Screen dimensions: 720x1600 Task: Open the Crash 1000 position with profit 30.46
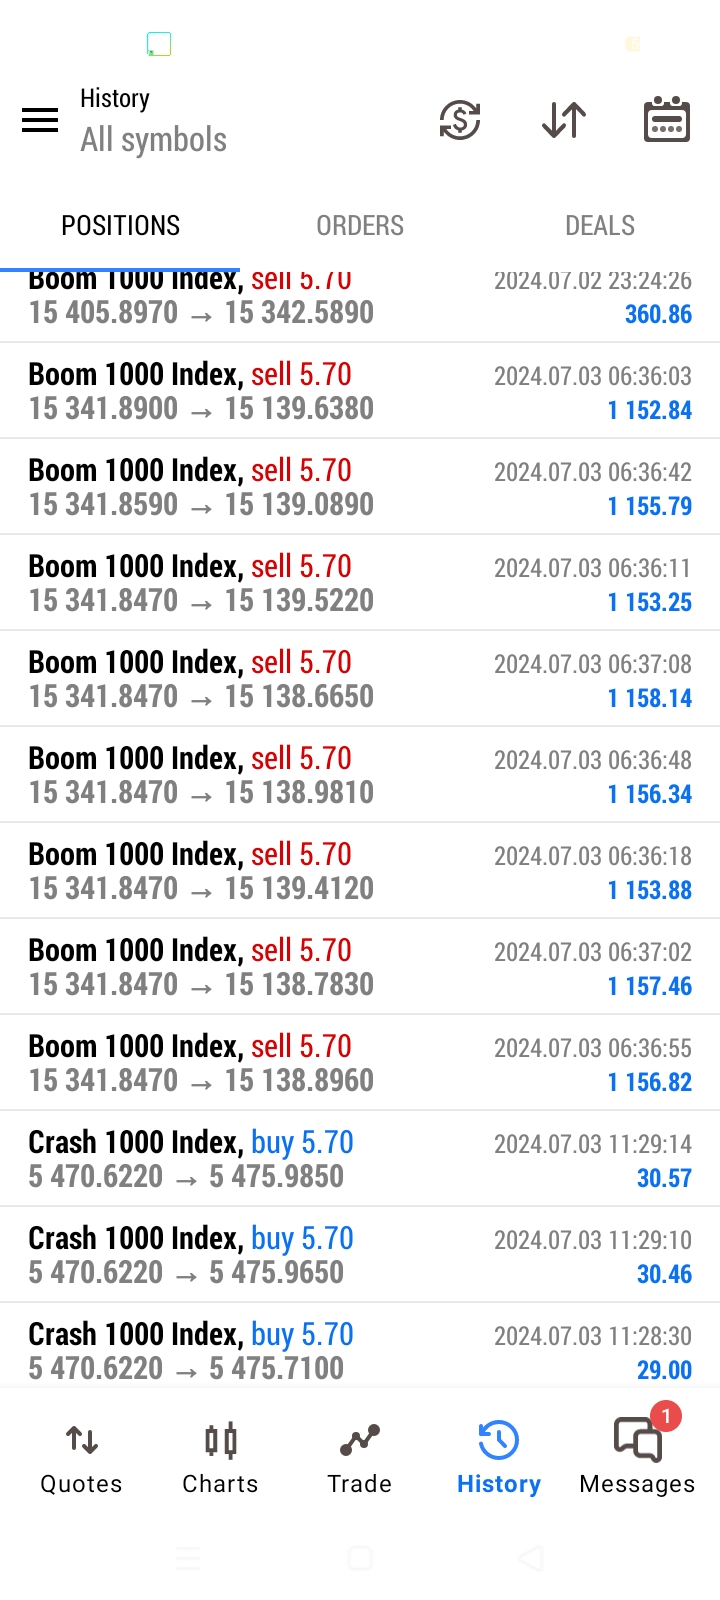pos(360,1255)
